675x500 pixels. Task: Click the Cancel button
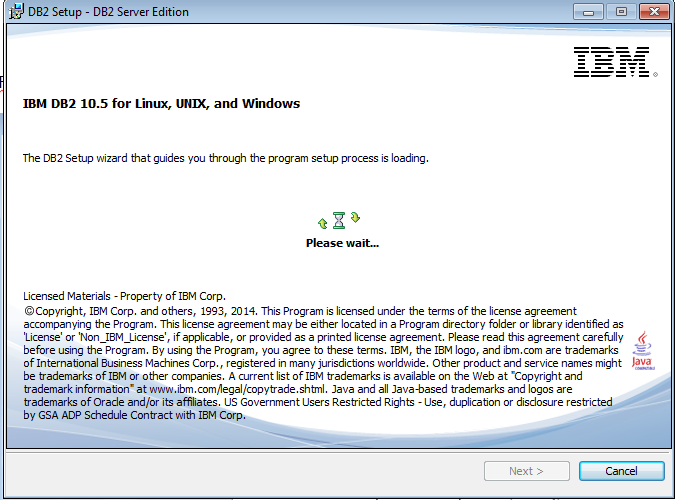621,471
